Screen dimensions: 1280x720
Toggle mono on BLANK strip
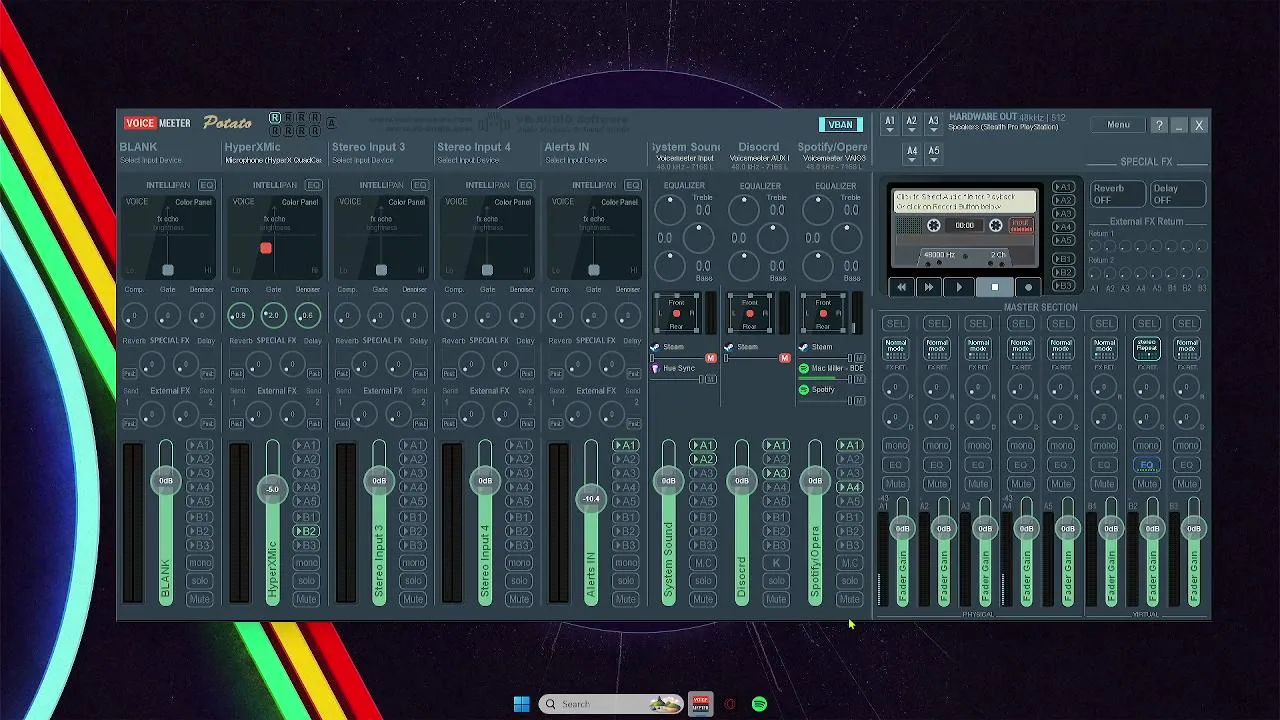click(199, 562)
